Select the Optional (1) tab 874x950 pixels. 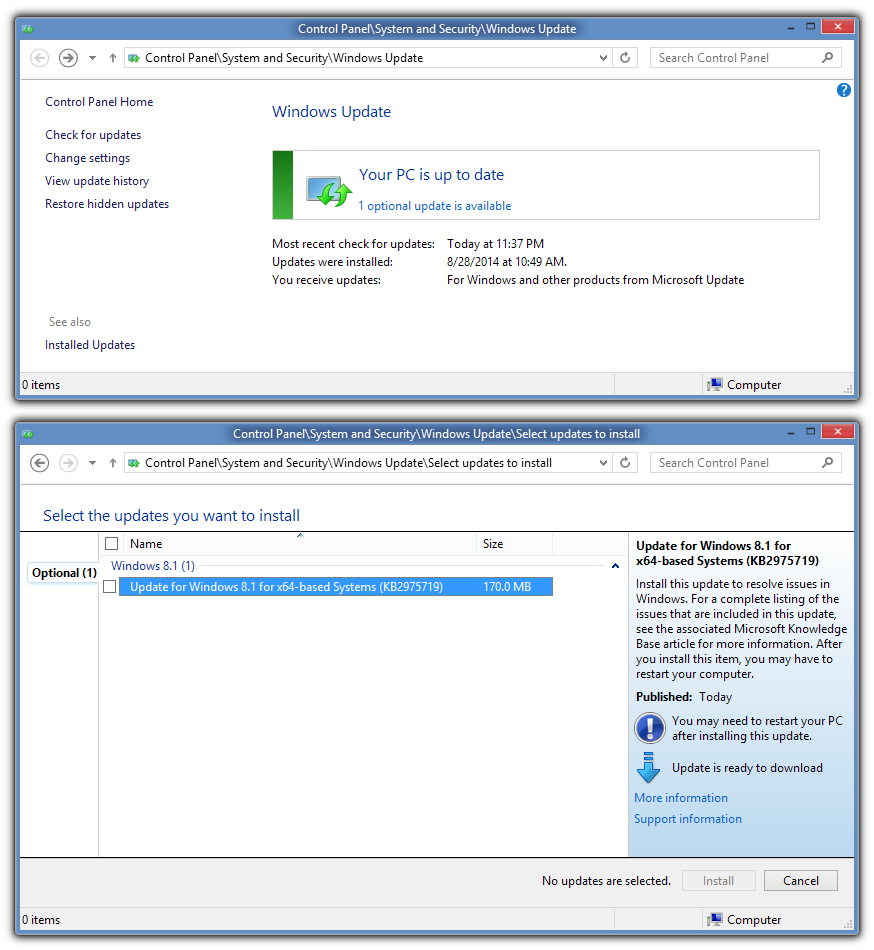(64, 573)
